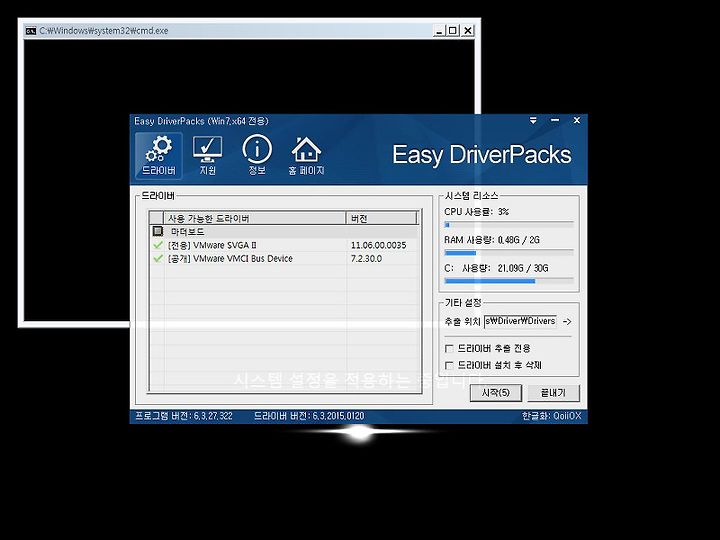The width and height of the screenshot is (720, 540).
Task: Minimize the cmd.exe window
Action: pos(439,31)
